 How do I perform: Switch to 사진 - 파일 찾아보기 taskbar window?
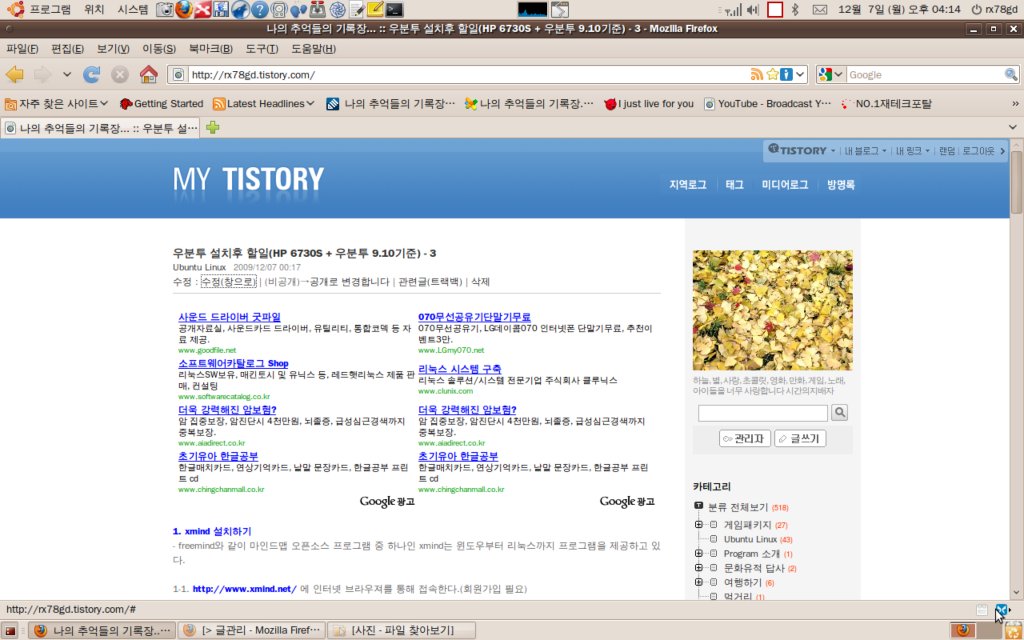401,631
